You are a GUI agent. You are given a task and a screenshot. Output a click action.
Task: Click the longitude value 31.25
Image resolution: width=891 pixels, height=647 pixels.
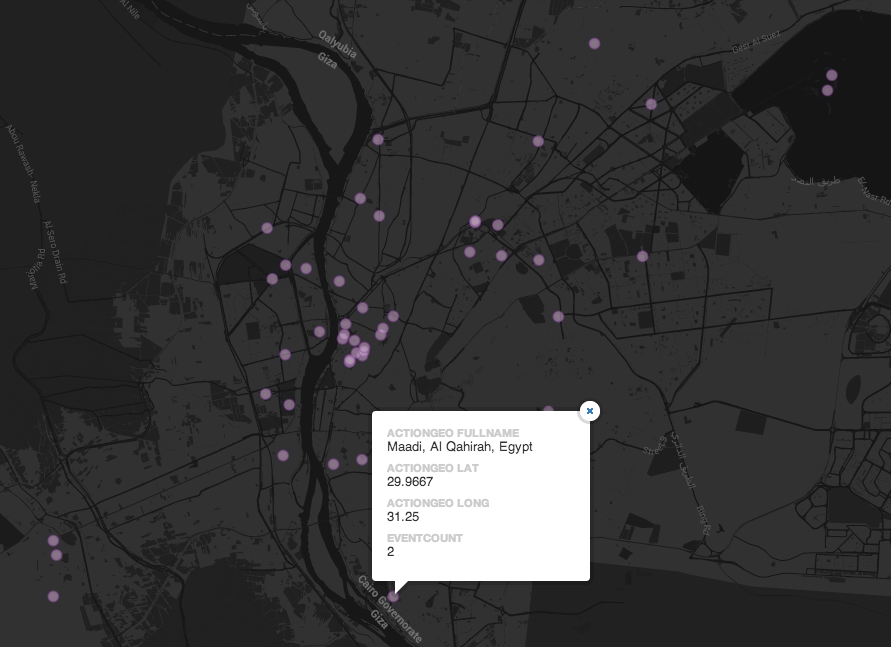pos(402,517)
